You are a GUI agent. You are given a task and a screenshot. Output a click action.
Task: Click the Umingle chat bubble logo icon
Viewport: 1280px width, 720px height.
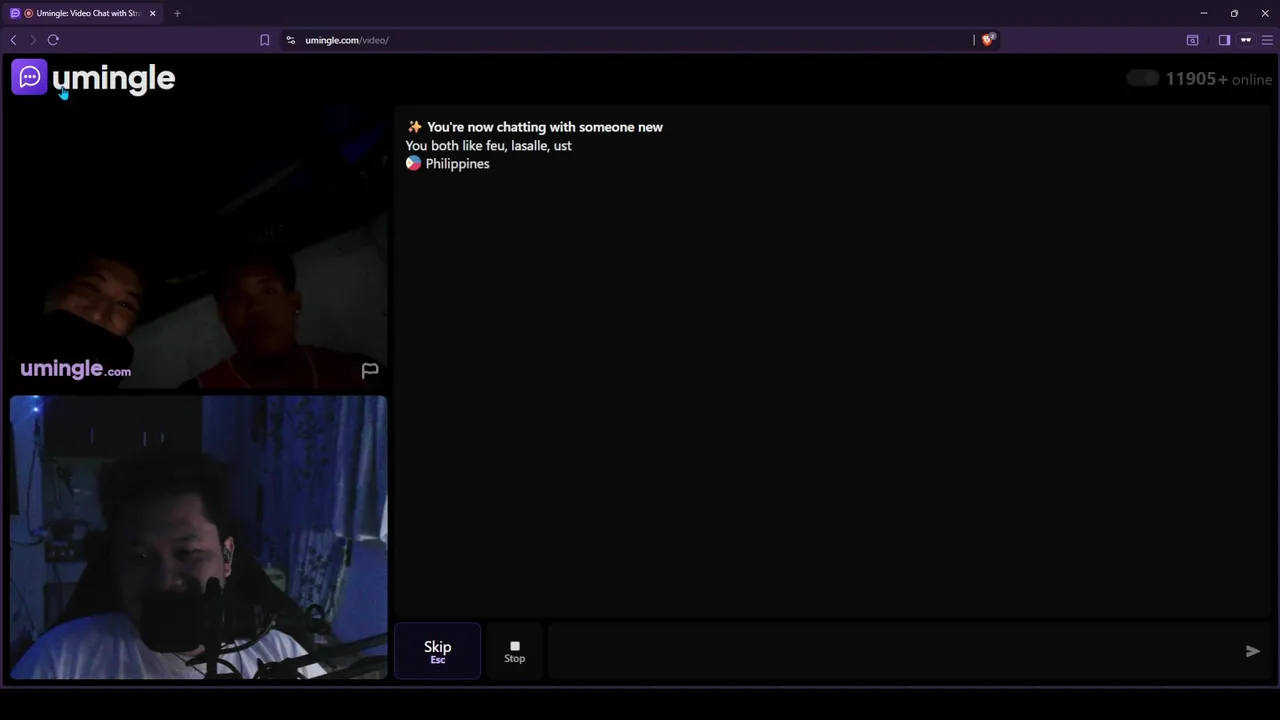pyautogui.click(x=29, y=77)
